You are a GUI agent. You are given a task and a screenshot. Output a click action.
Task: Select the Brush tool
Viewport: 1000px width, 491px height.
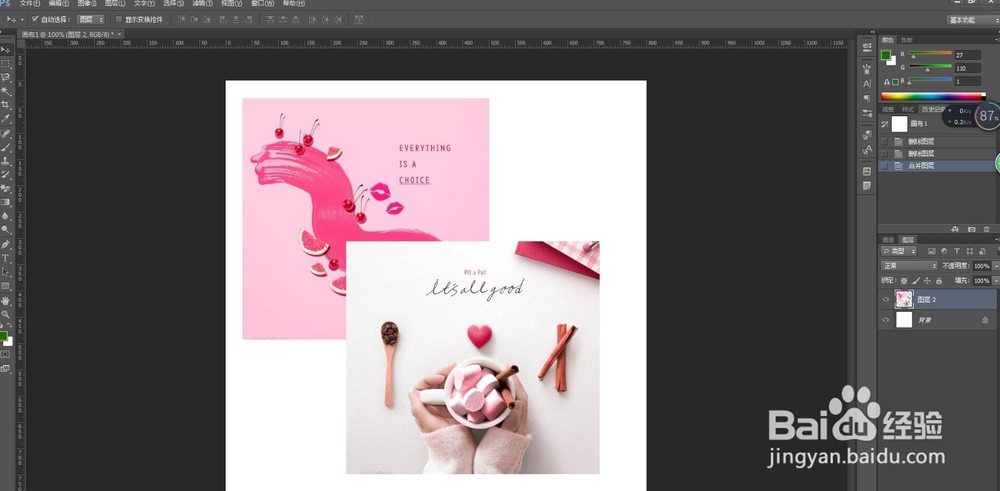(x=5, y=147)
